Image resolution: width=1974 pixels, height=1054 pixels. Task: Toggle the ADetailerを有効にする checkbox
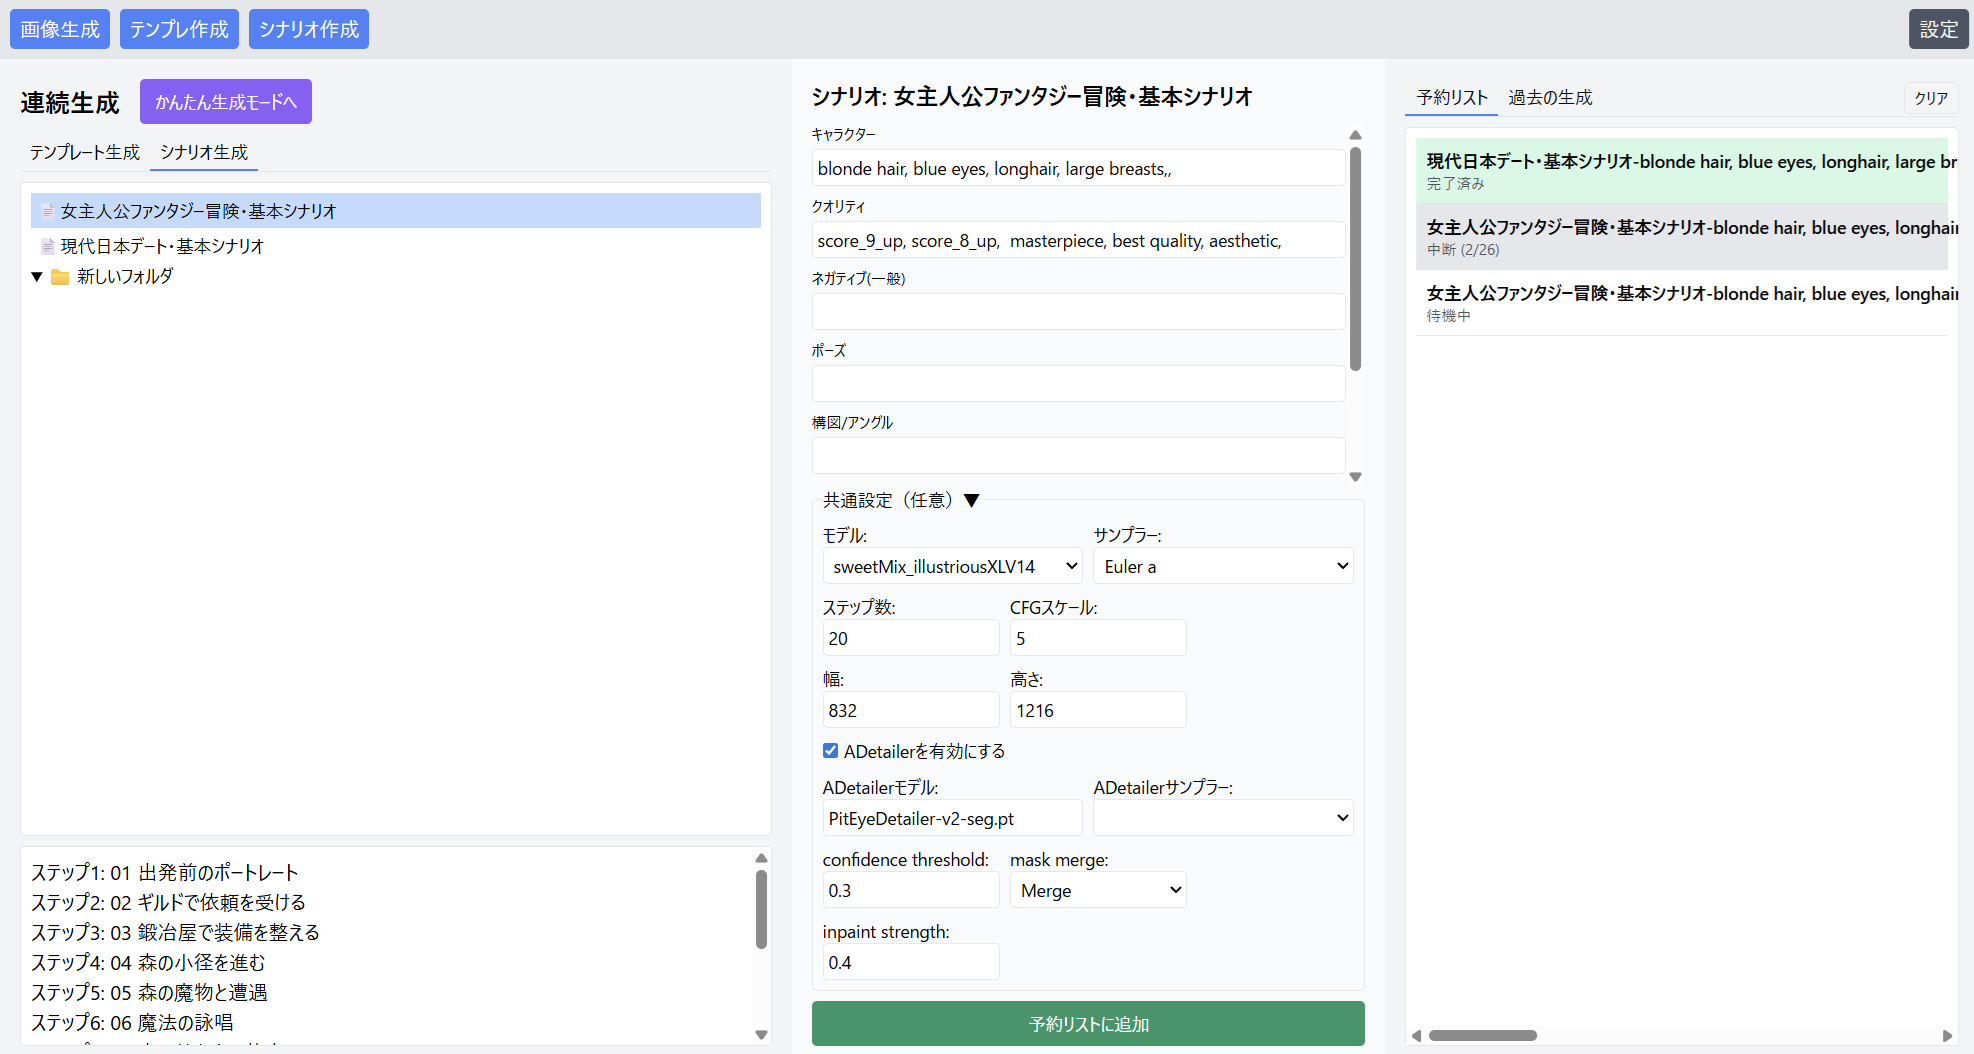[830, 751]
